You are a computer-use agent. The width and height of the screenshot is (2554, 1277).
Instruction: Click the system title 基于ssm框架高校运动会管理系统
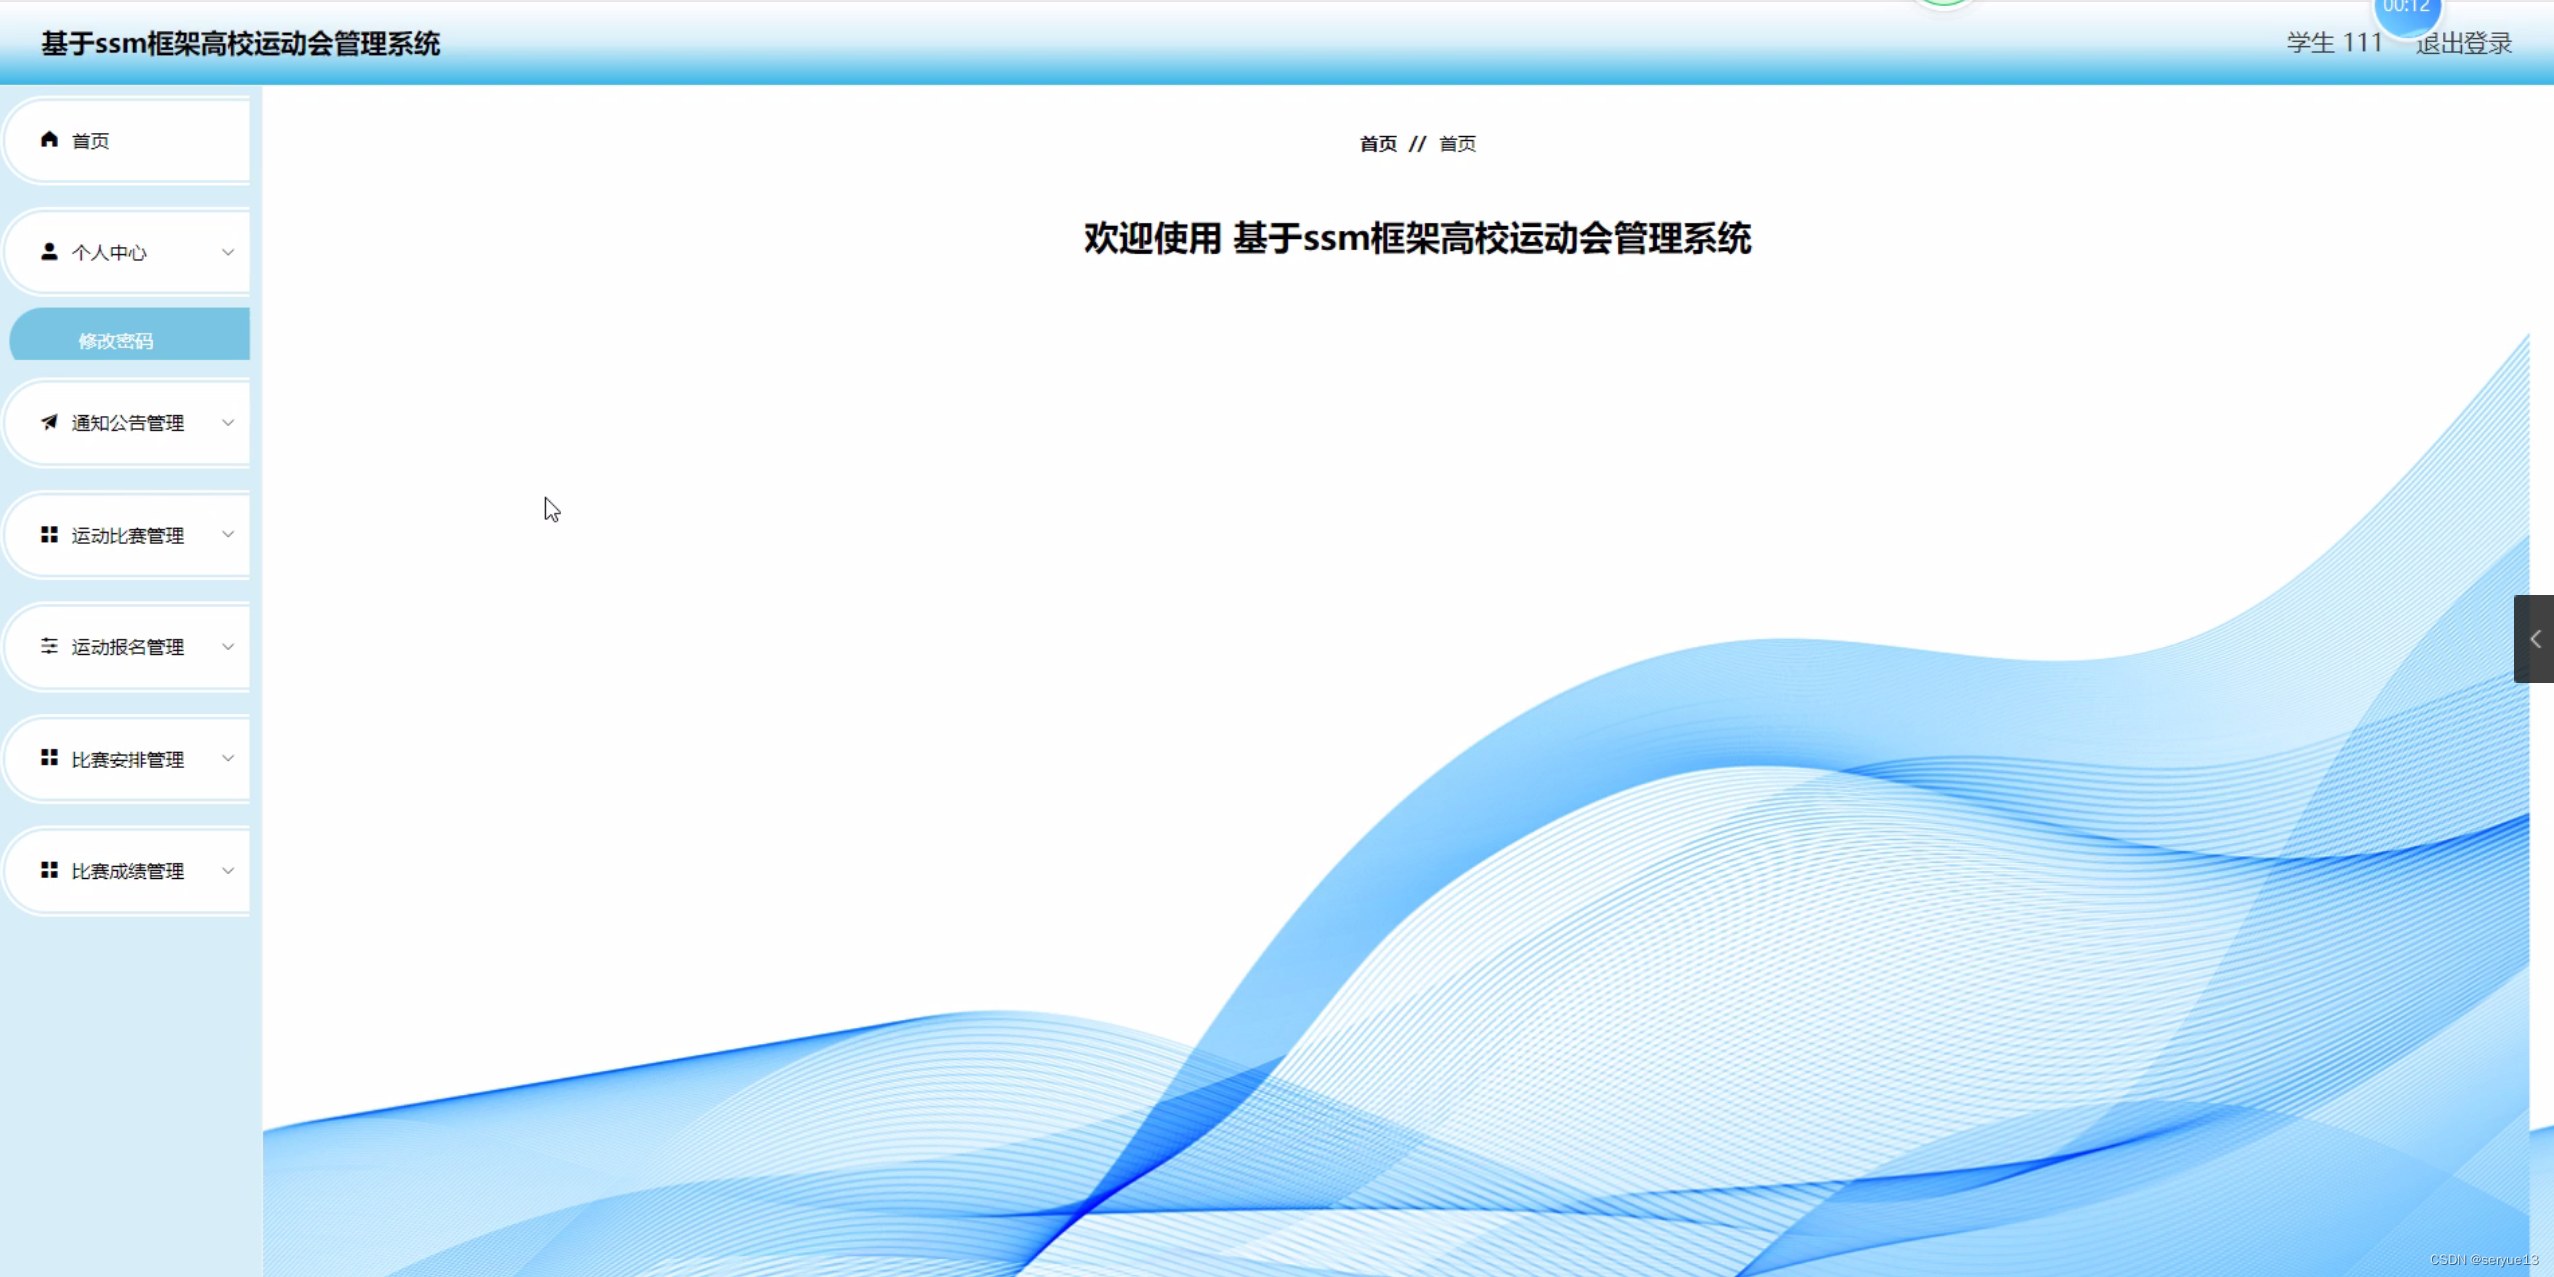[x=238, y=43]
